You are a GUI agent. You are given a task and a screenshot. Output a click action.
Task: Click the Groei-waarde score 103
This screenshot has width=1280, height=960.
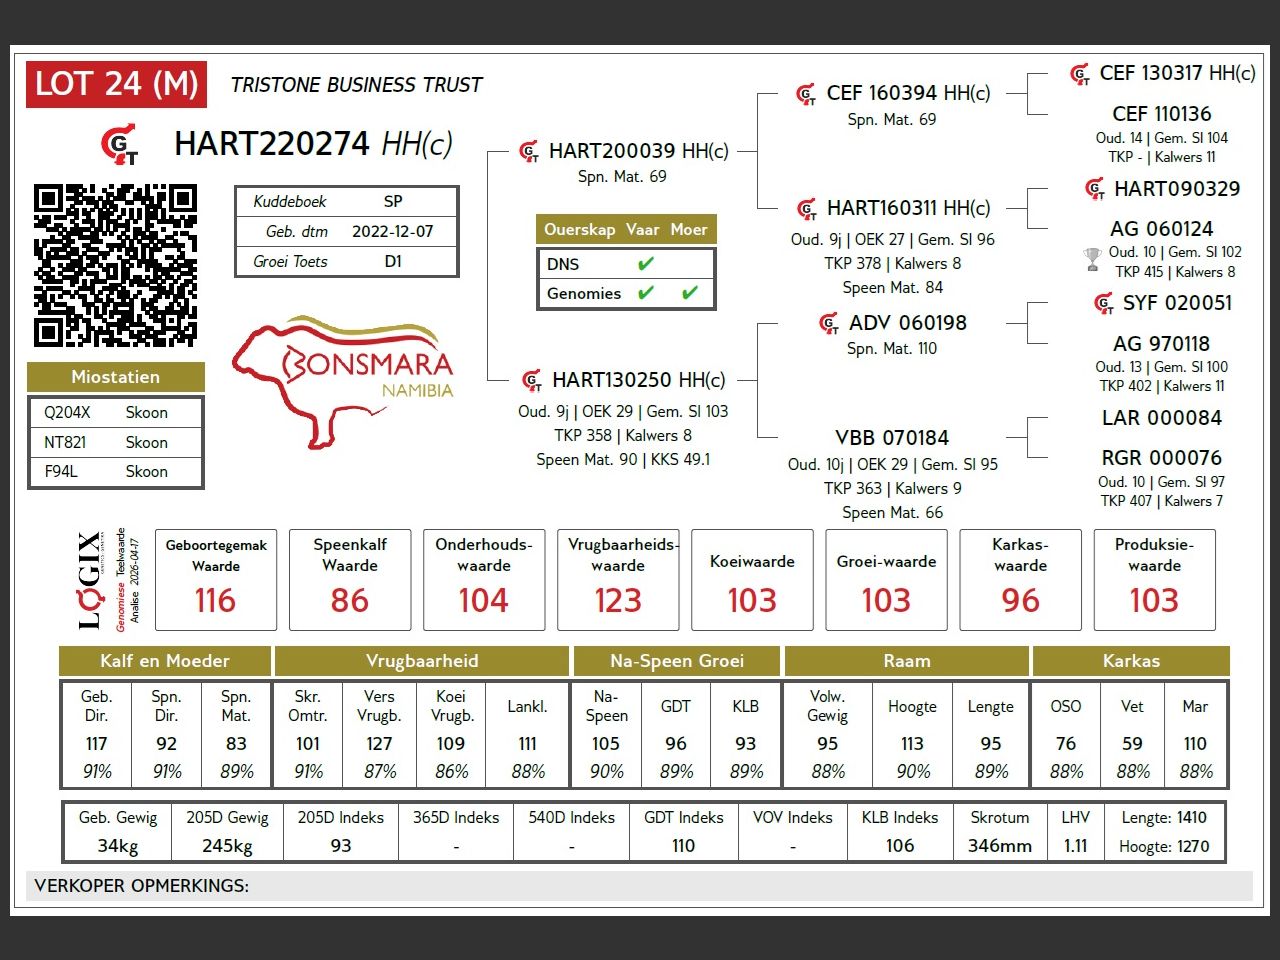[886, 601]
